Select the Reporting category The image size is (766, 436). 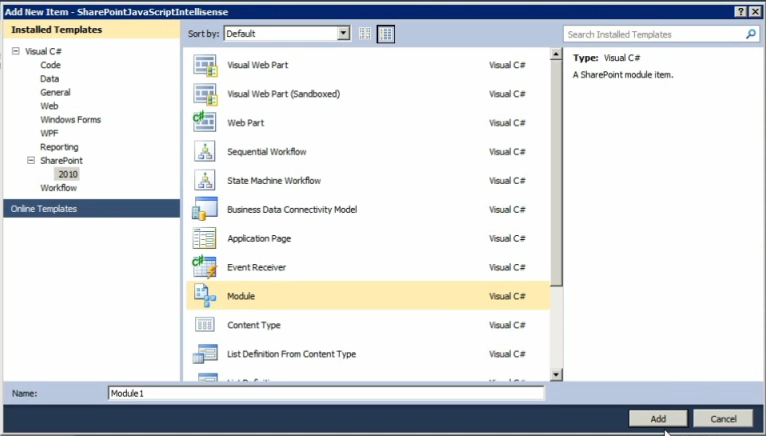click(59, 147)
